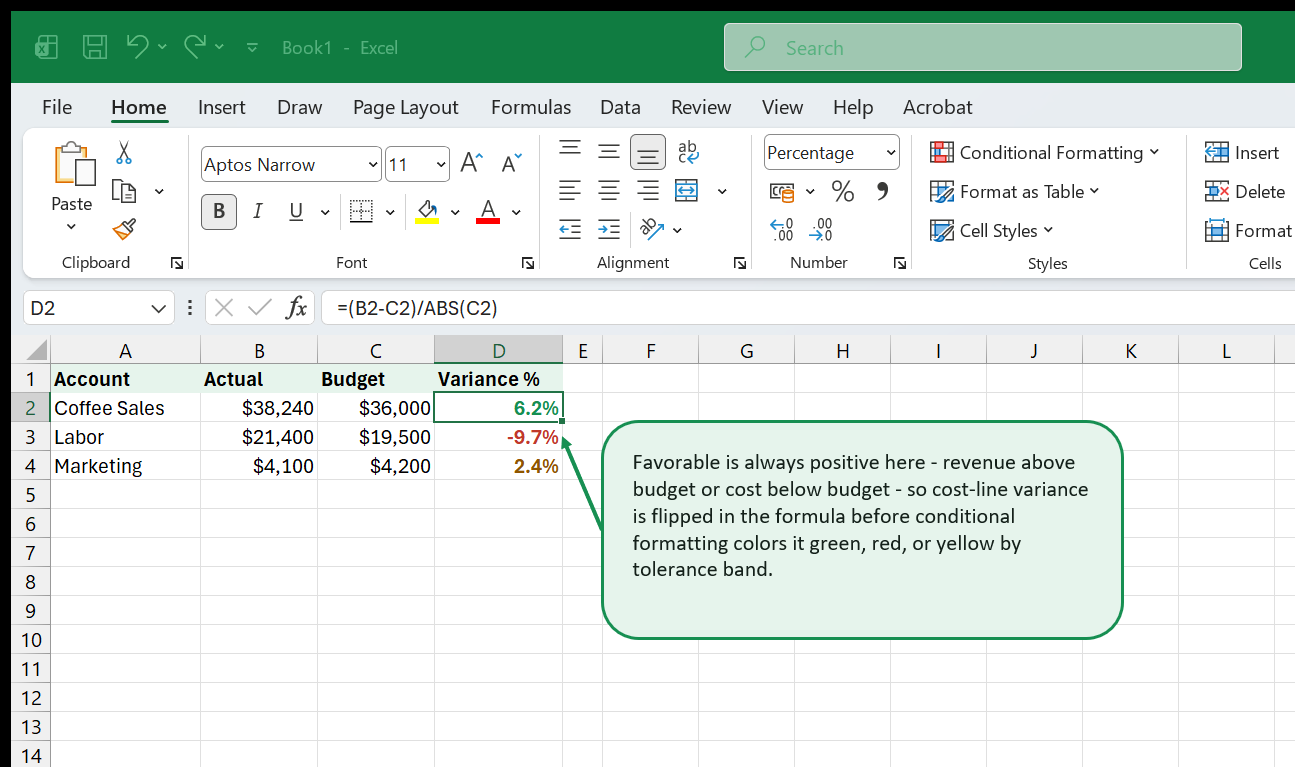Switch to the Insert tab
The height and width of the screenshot is (767, 1295).
pos(222,107)
